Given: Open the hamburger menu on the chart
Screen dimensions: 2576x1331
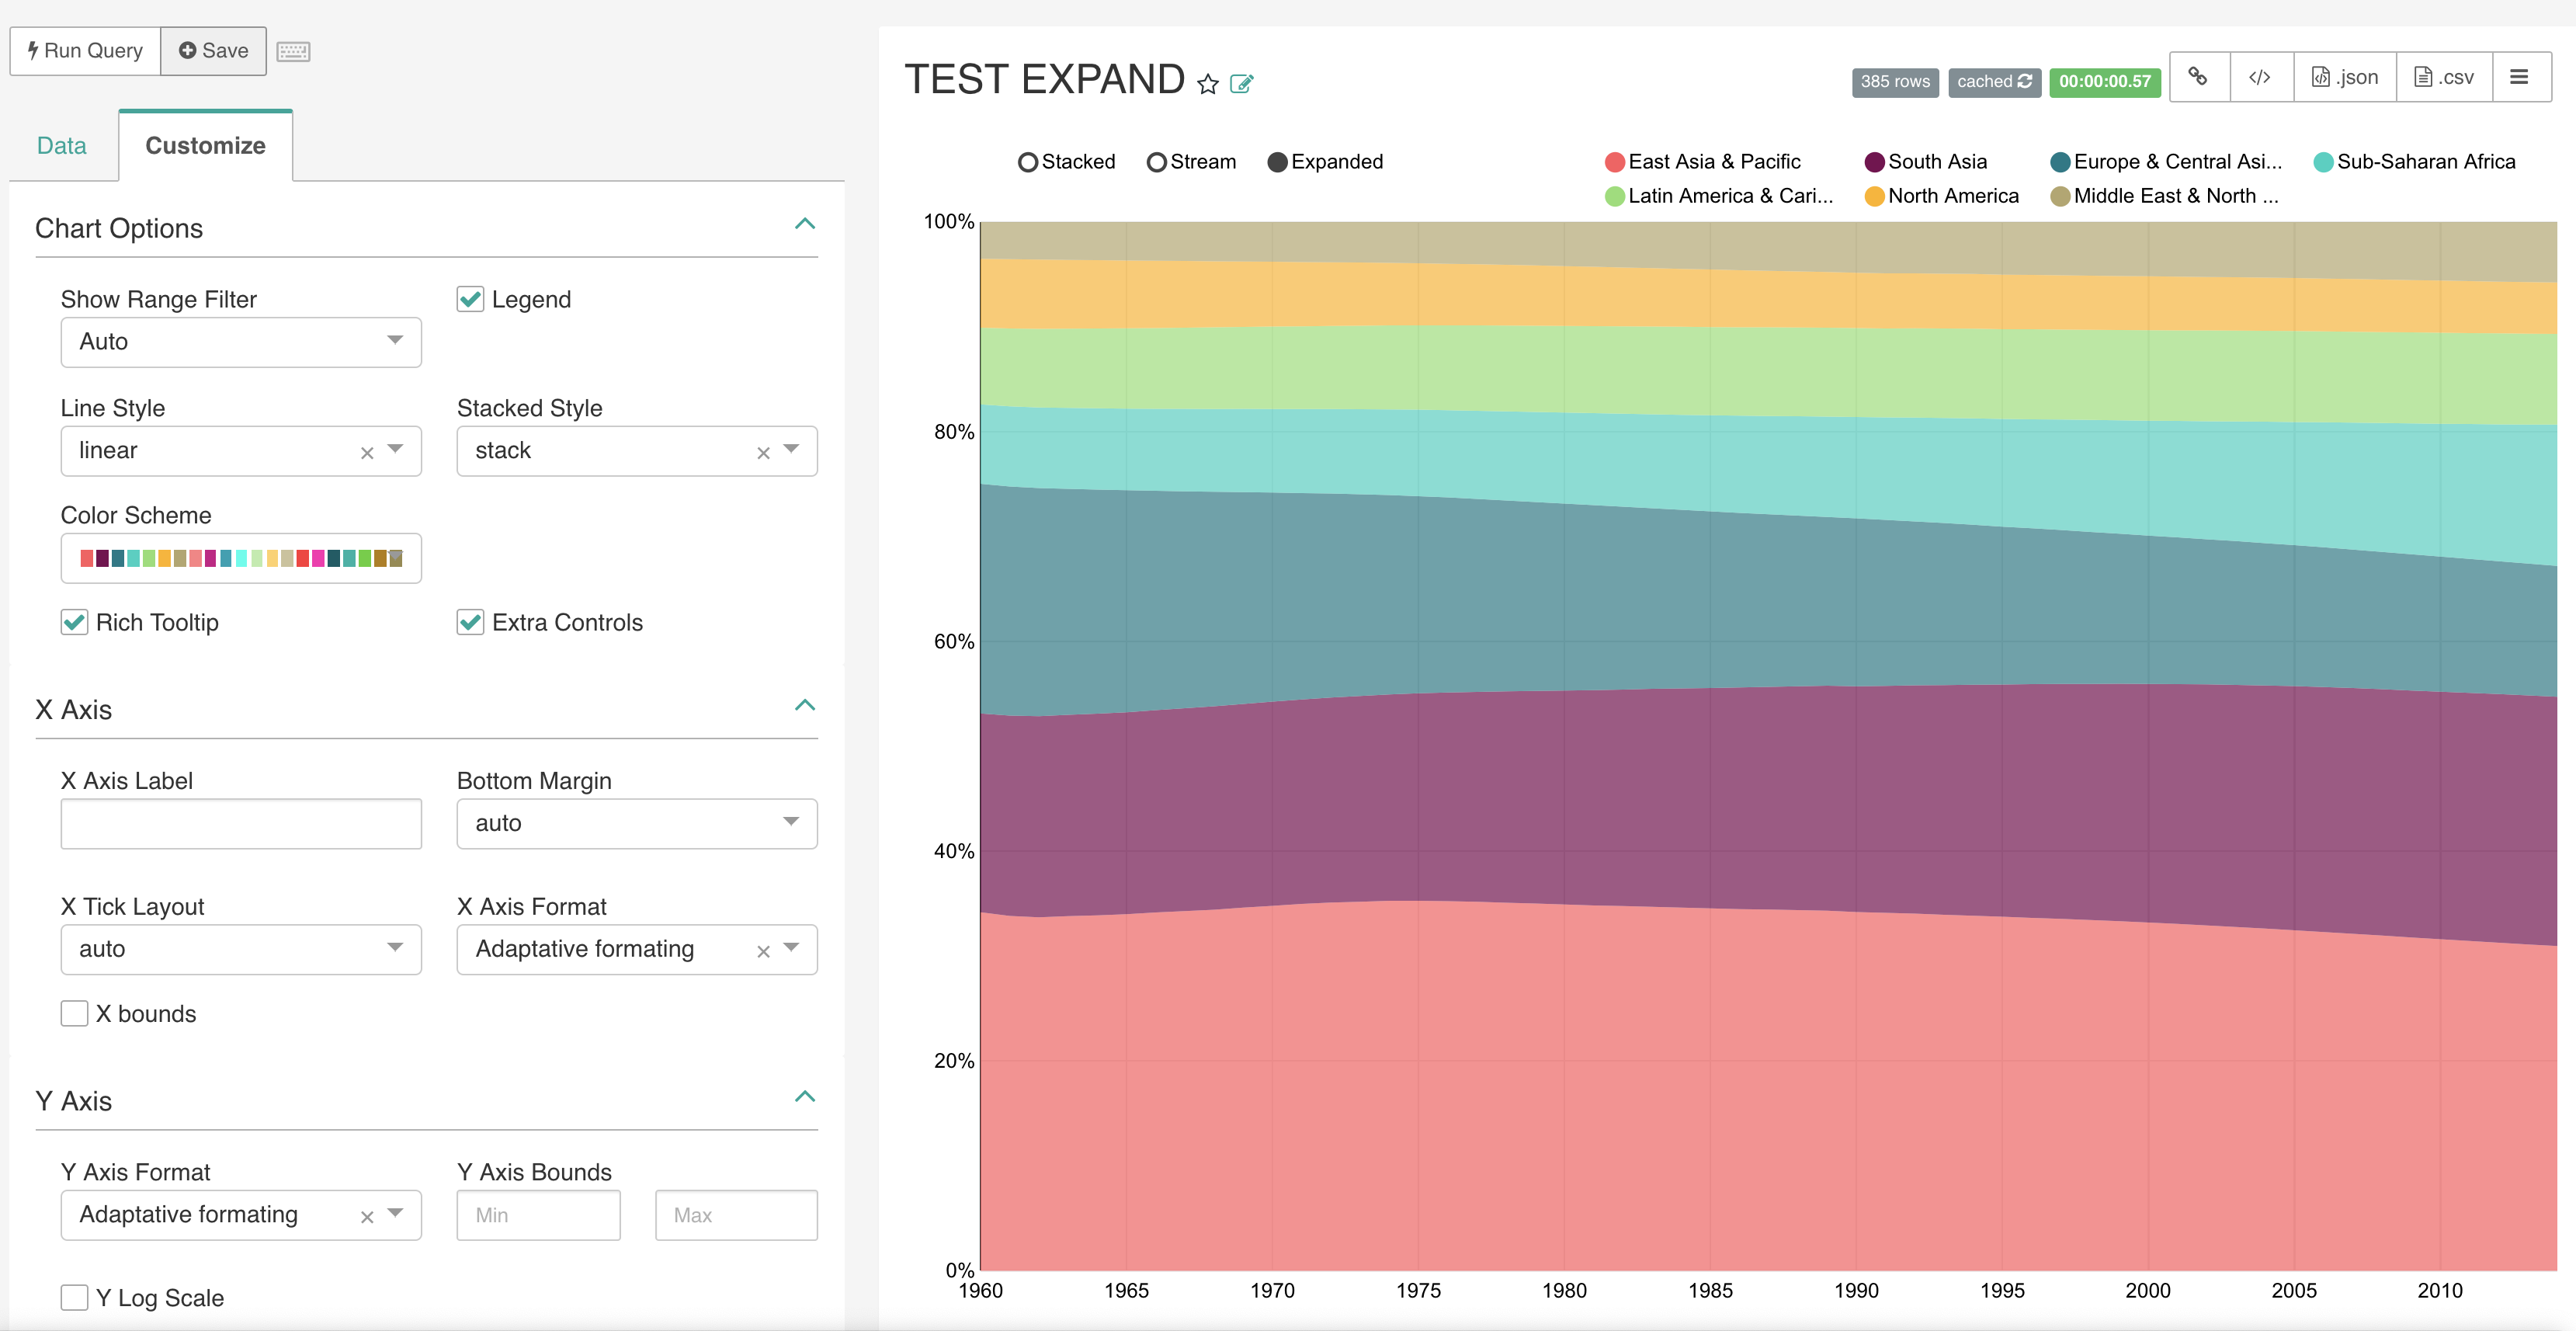Looking at the screenshot, I should (x=2522, y=76).
